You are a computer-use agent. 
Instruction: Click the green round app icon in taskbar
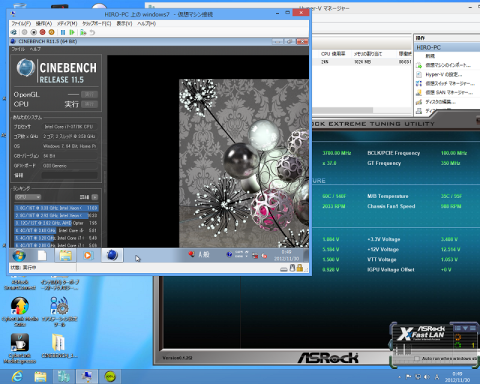(x=110, y=377)
